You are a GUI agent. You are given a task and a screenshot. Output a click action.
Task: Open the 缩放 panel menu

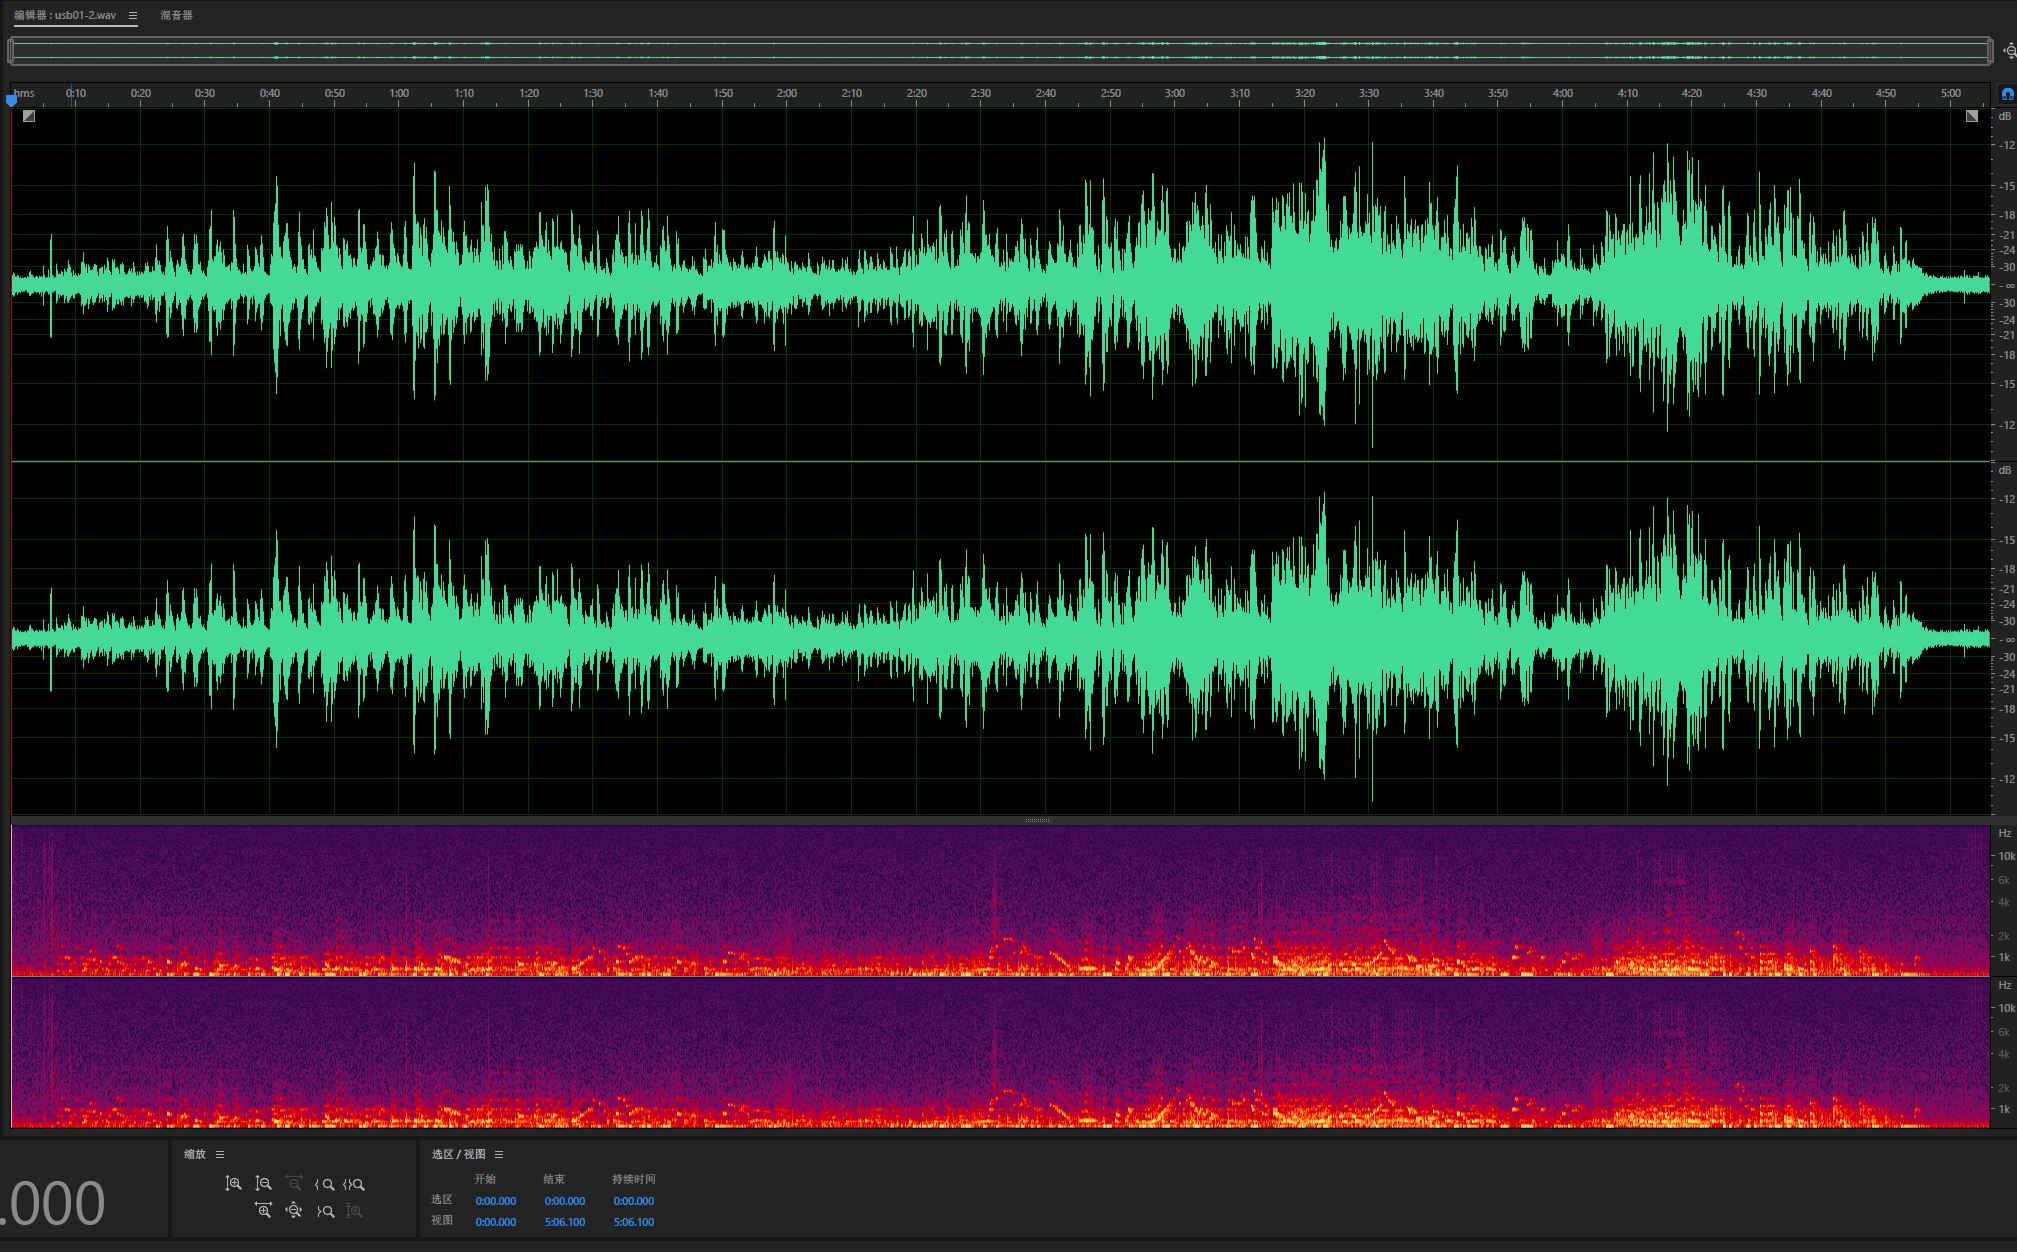click(x=220, y=1155)
